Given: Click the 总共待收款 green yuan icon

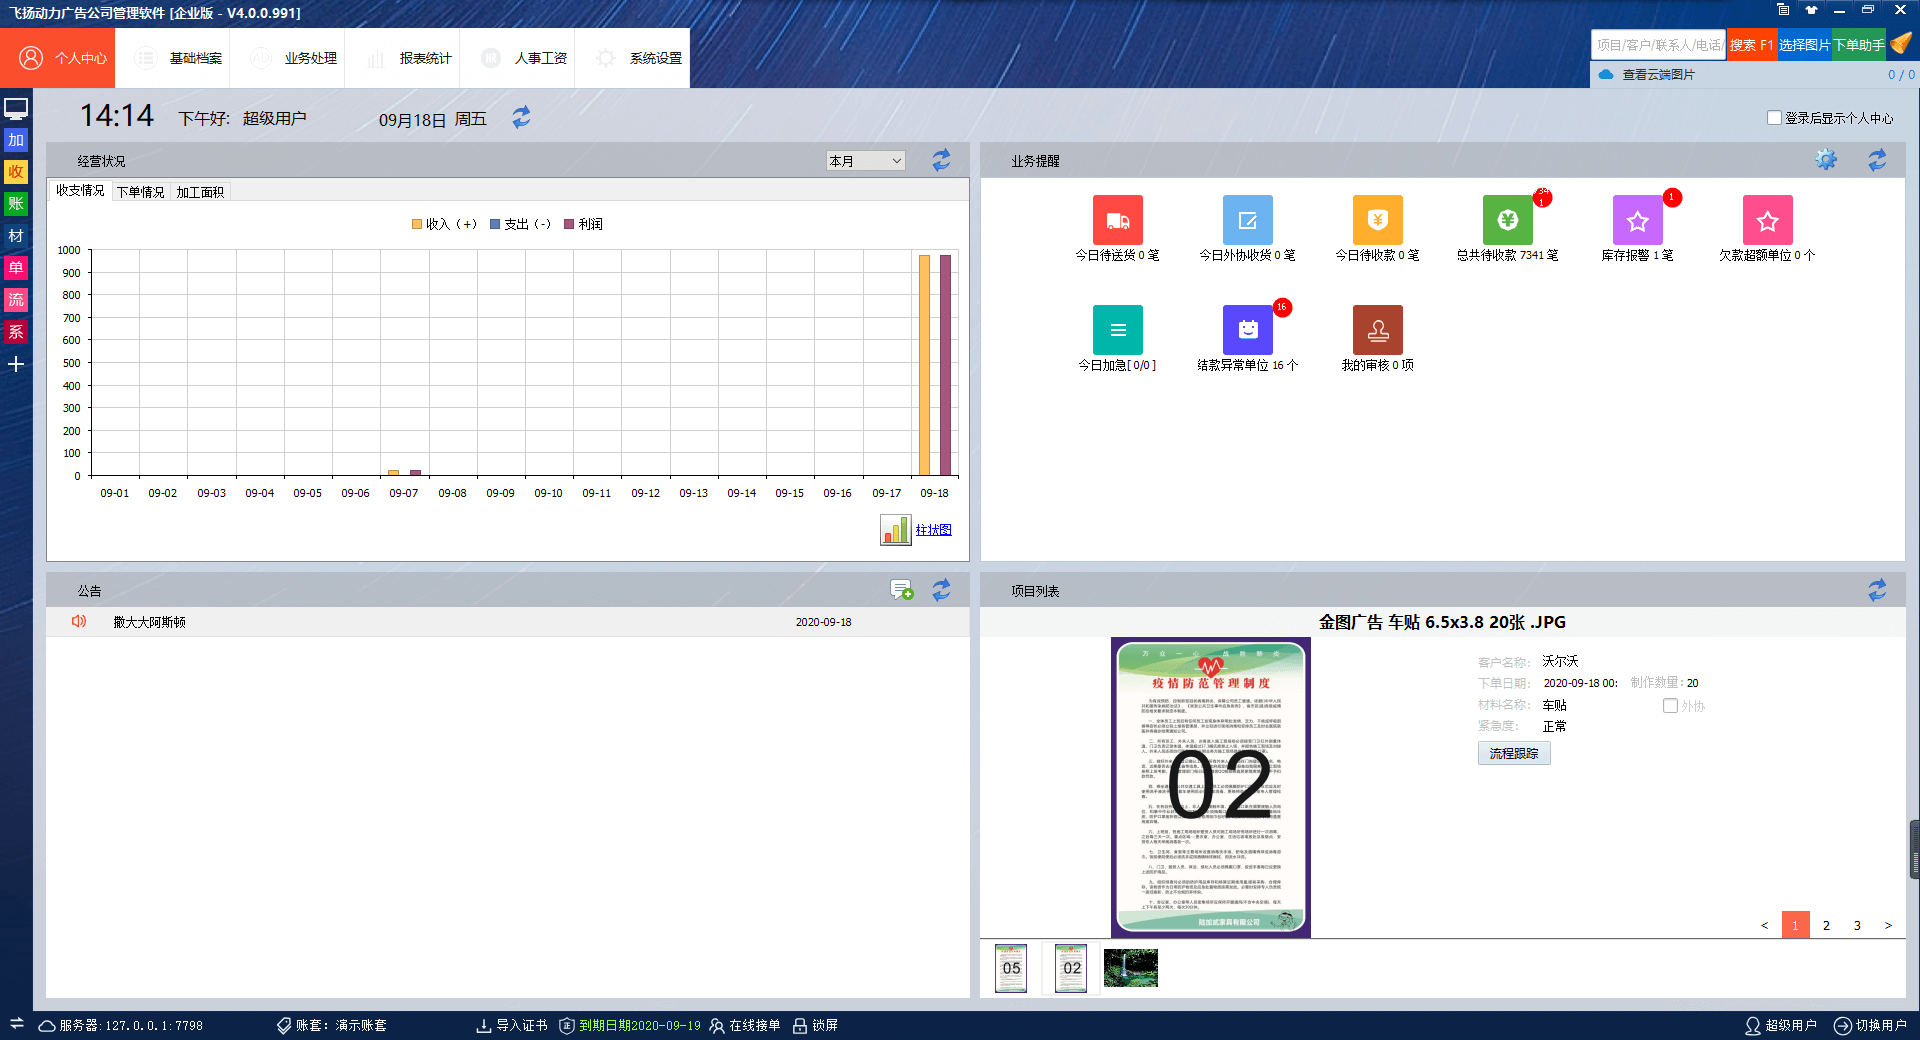Looking at the screenshot, I should point(1507,221).
